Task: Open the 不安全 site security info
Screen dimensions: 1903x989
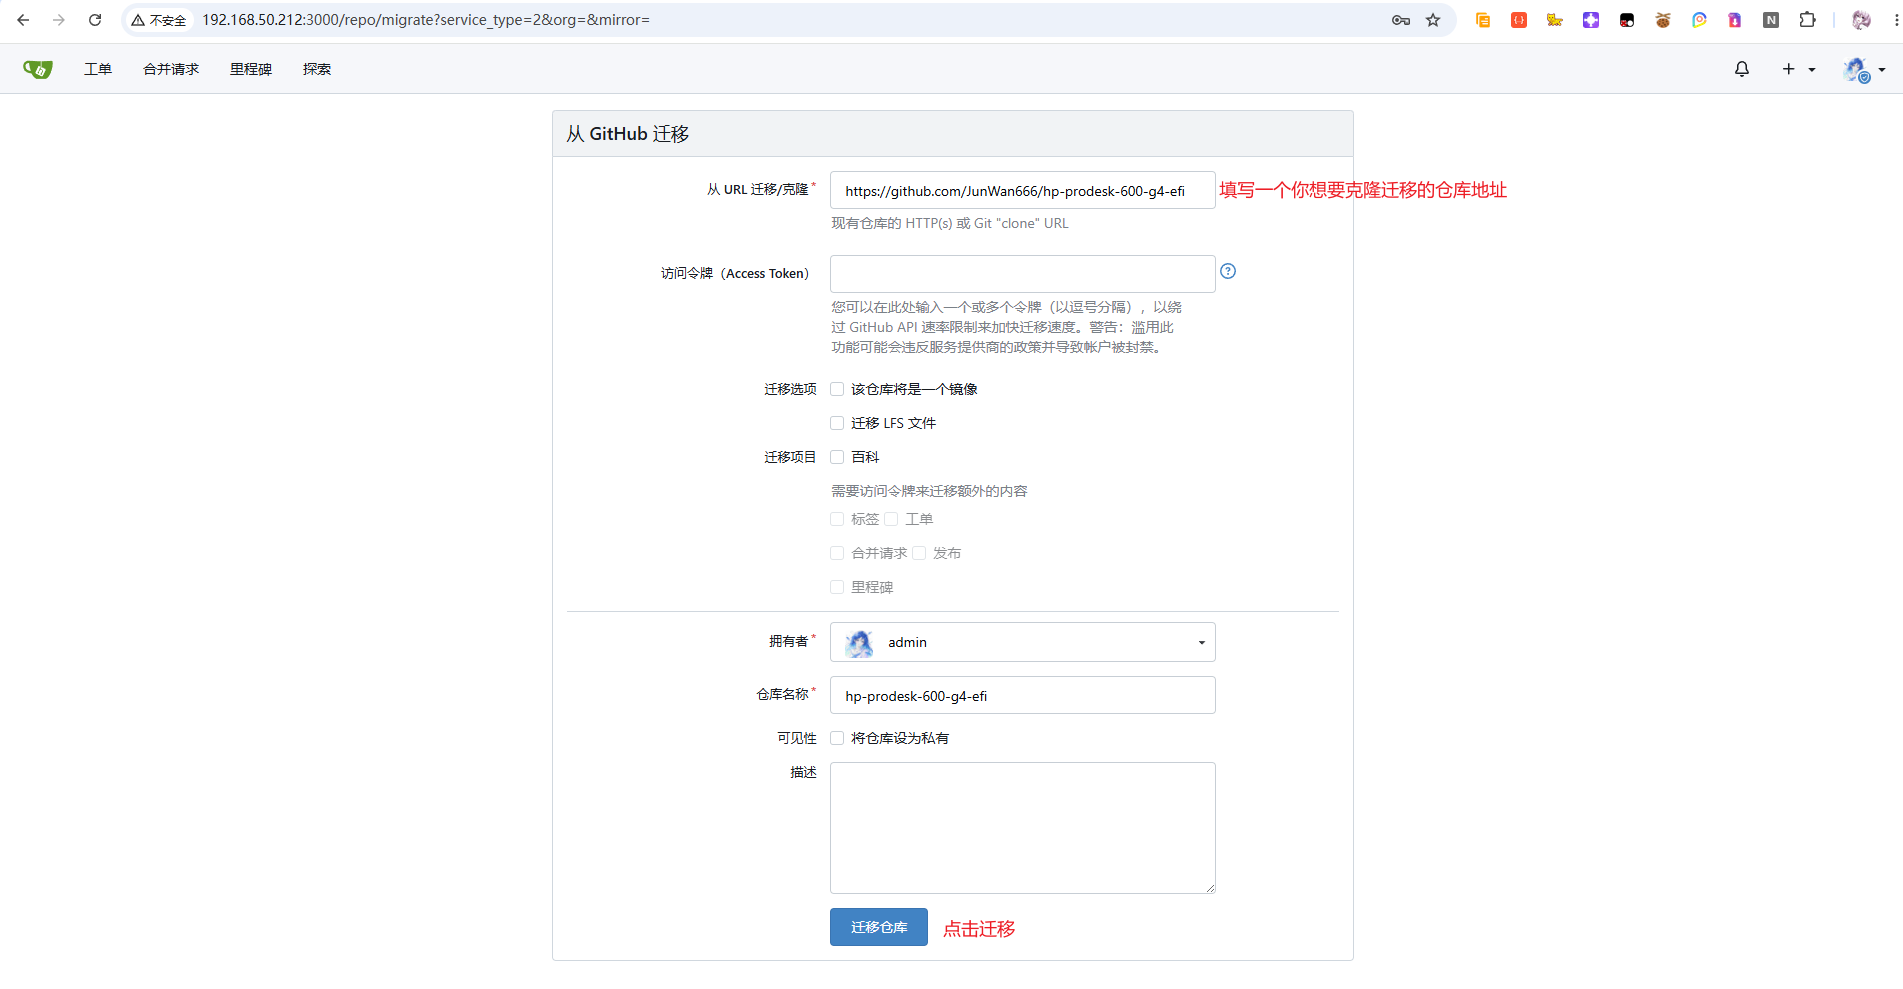Action: (159, 20)
